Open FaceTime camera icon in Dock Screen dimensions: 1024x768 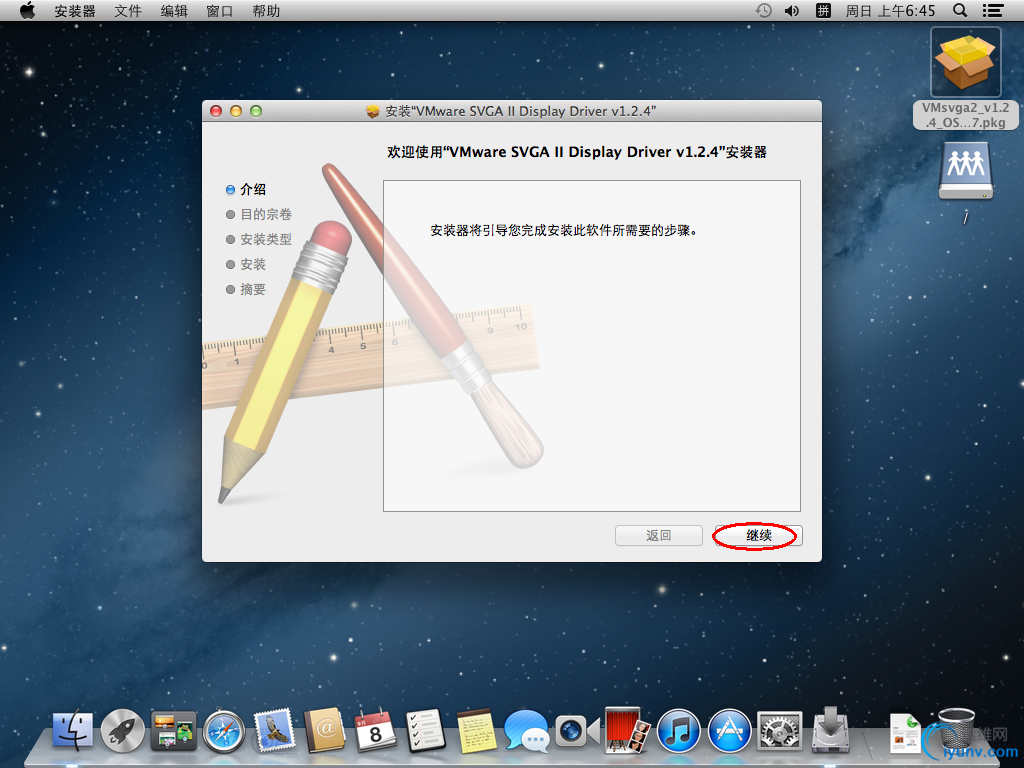pos(577,731)
